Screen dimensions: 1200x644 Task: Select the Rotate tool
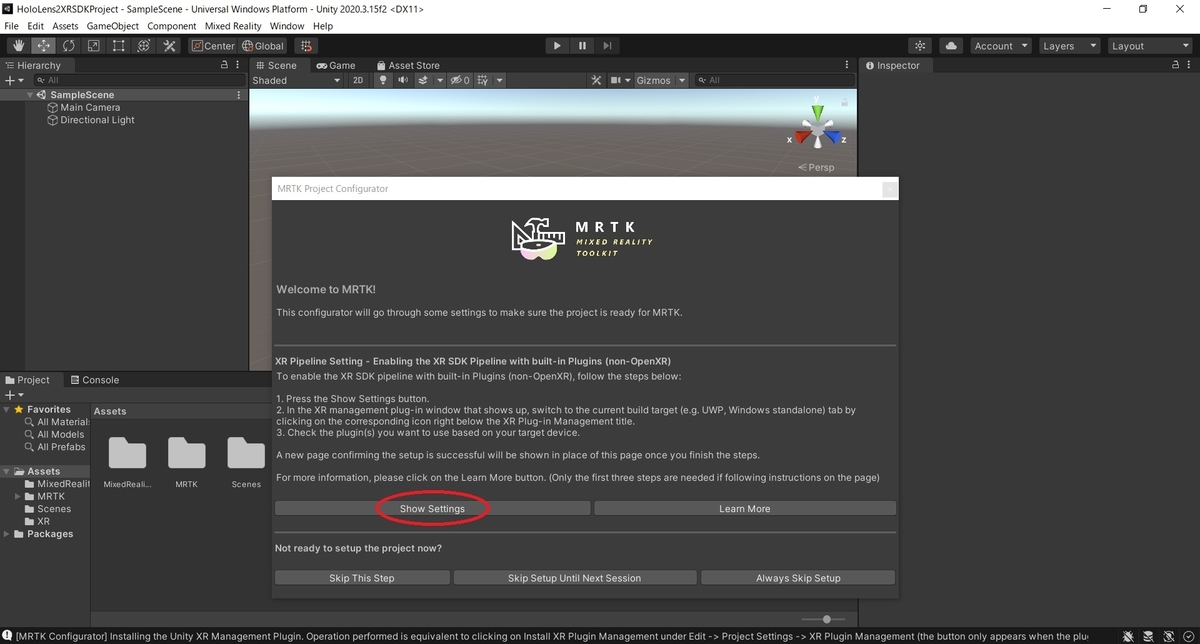[69, 45]
